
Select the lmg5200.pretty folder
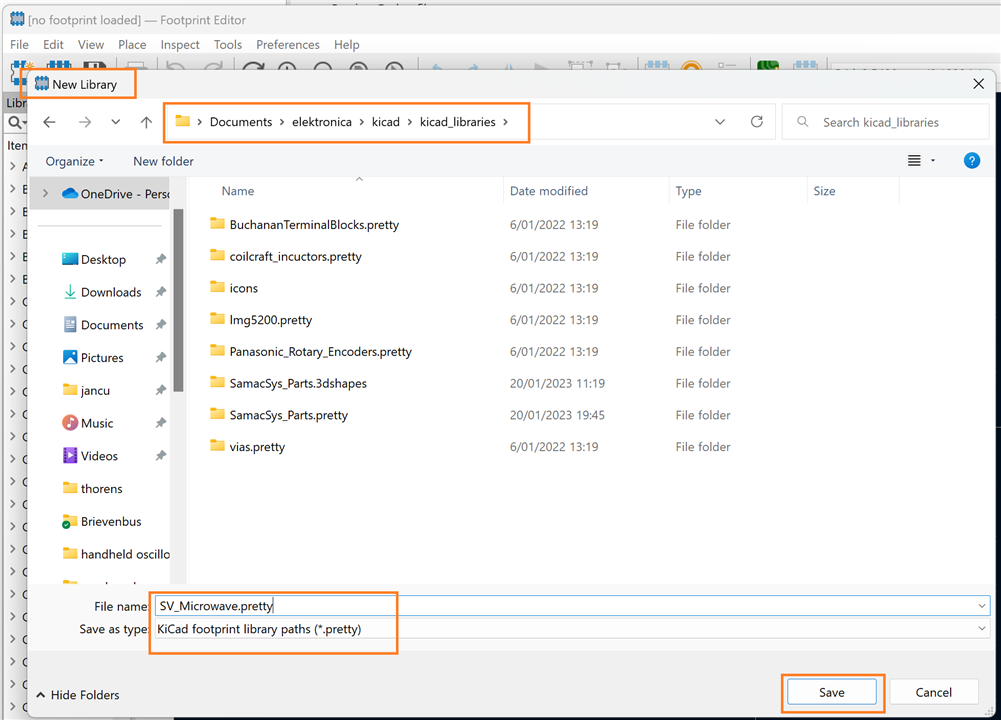coord(261,320)
